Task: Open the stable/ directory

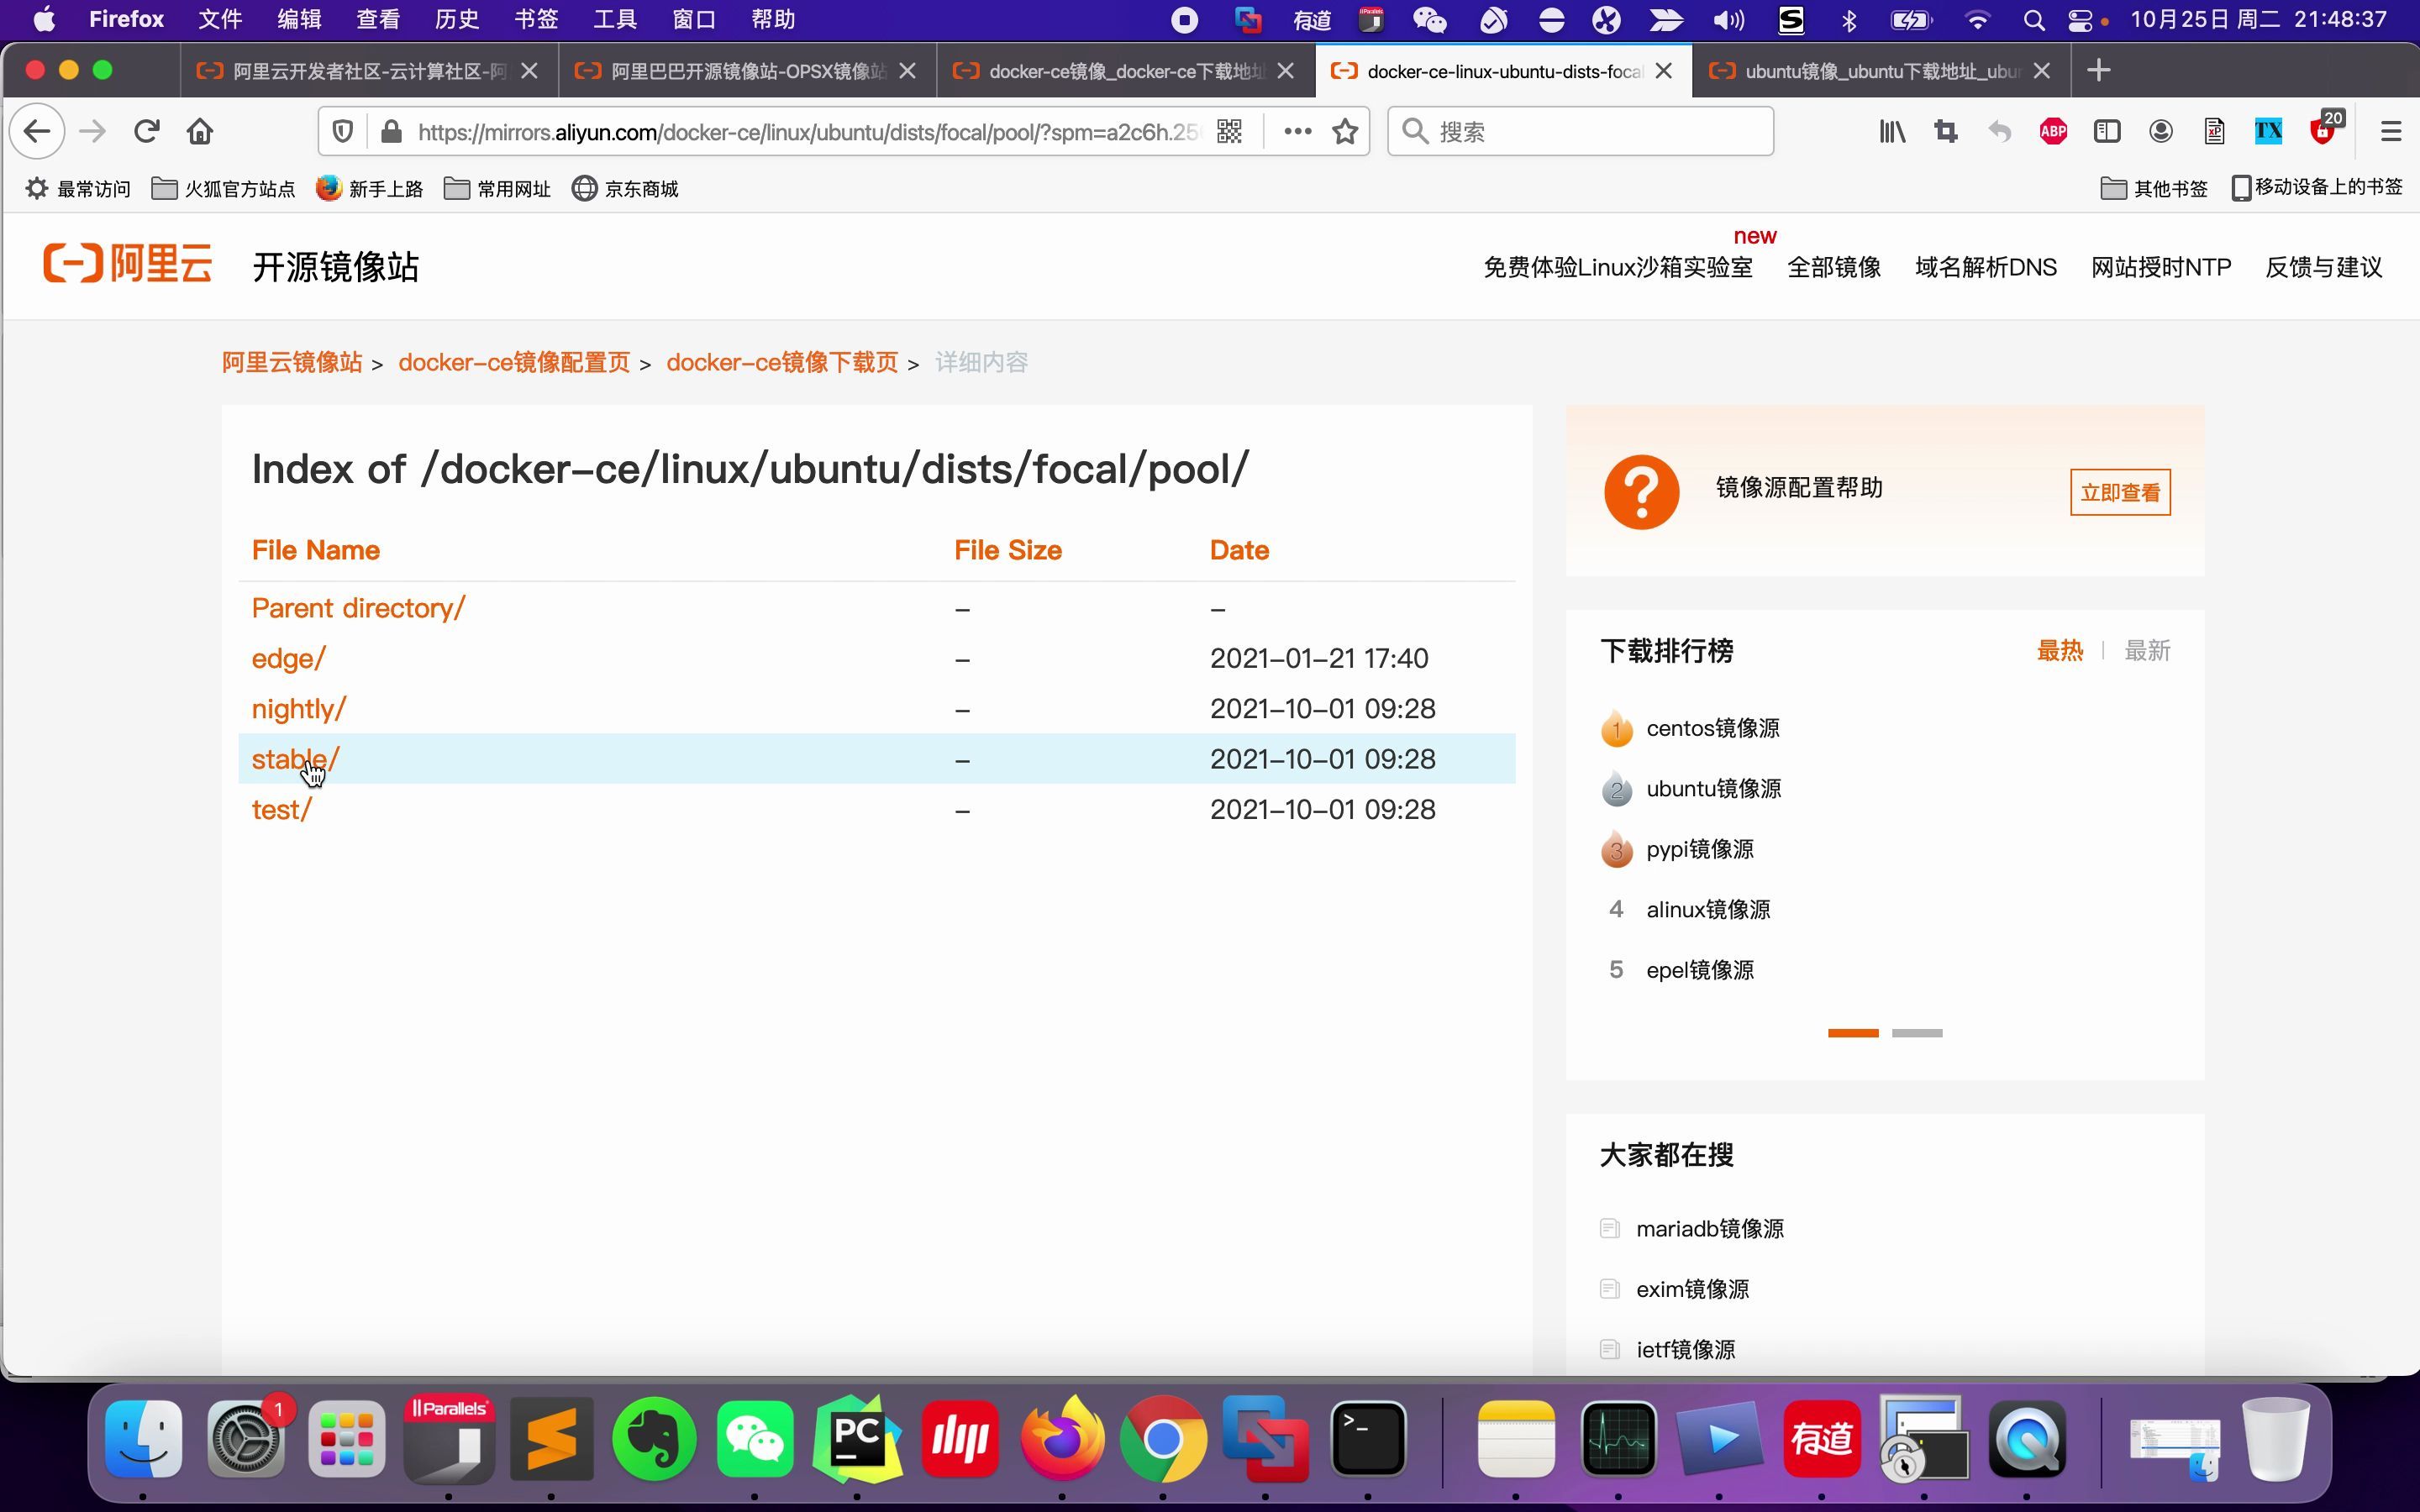Action: tap(295, 759)
